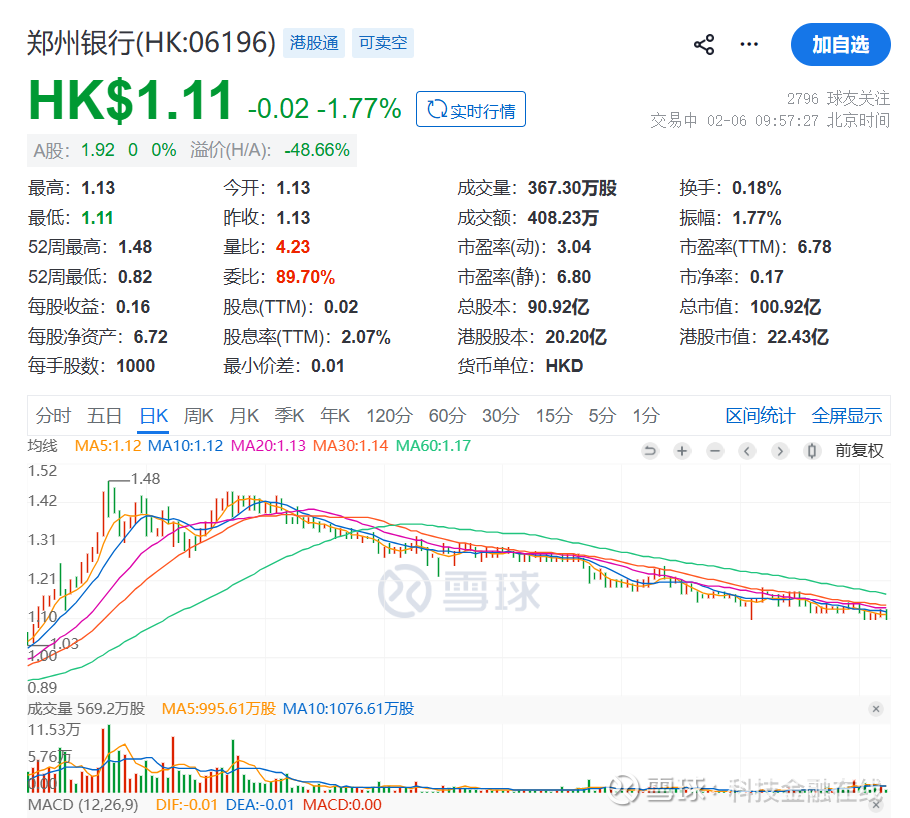This screenshot has width=910, height=818.
Task: Click the MACD (12,26,9) label
Action: pyautogui.click(x=83, y=805)
